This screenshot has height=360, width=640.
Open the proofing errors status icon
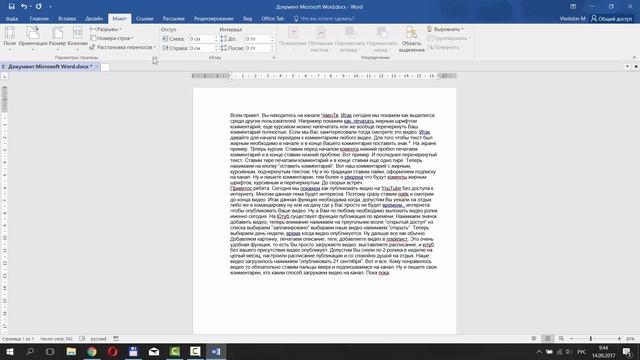[x=82, y=339]
